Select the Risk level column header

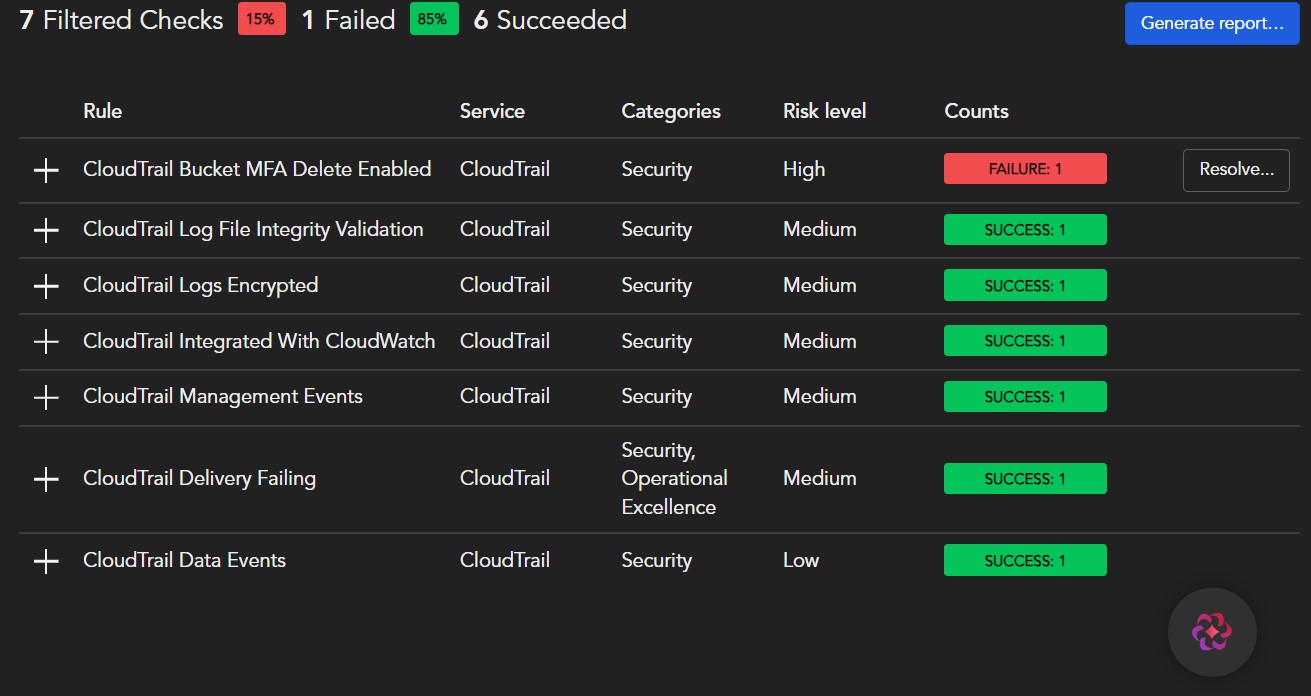824,111
